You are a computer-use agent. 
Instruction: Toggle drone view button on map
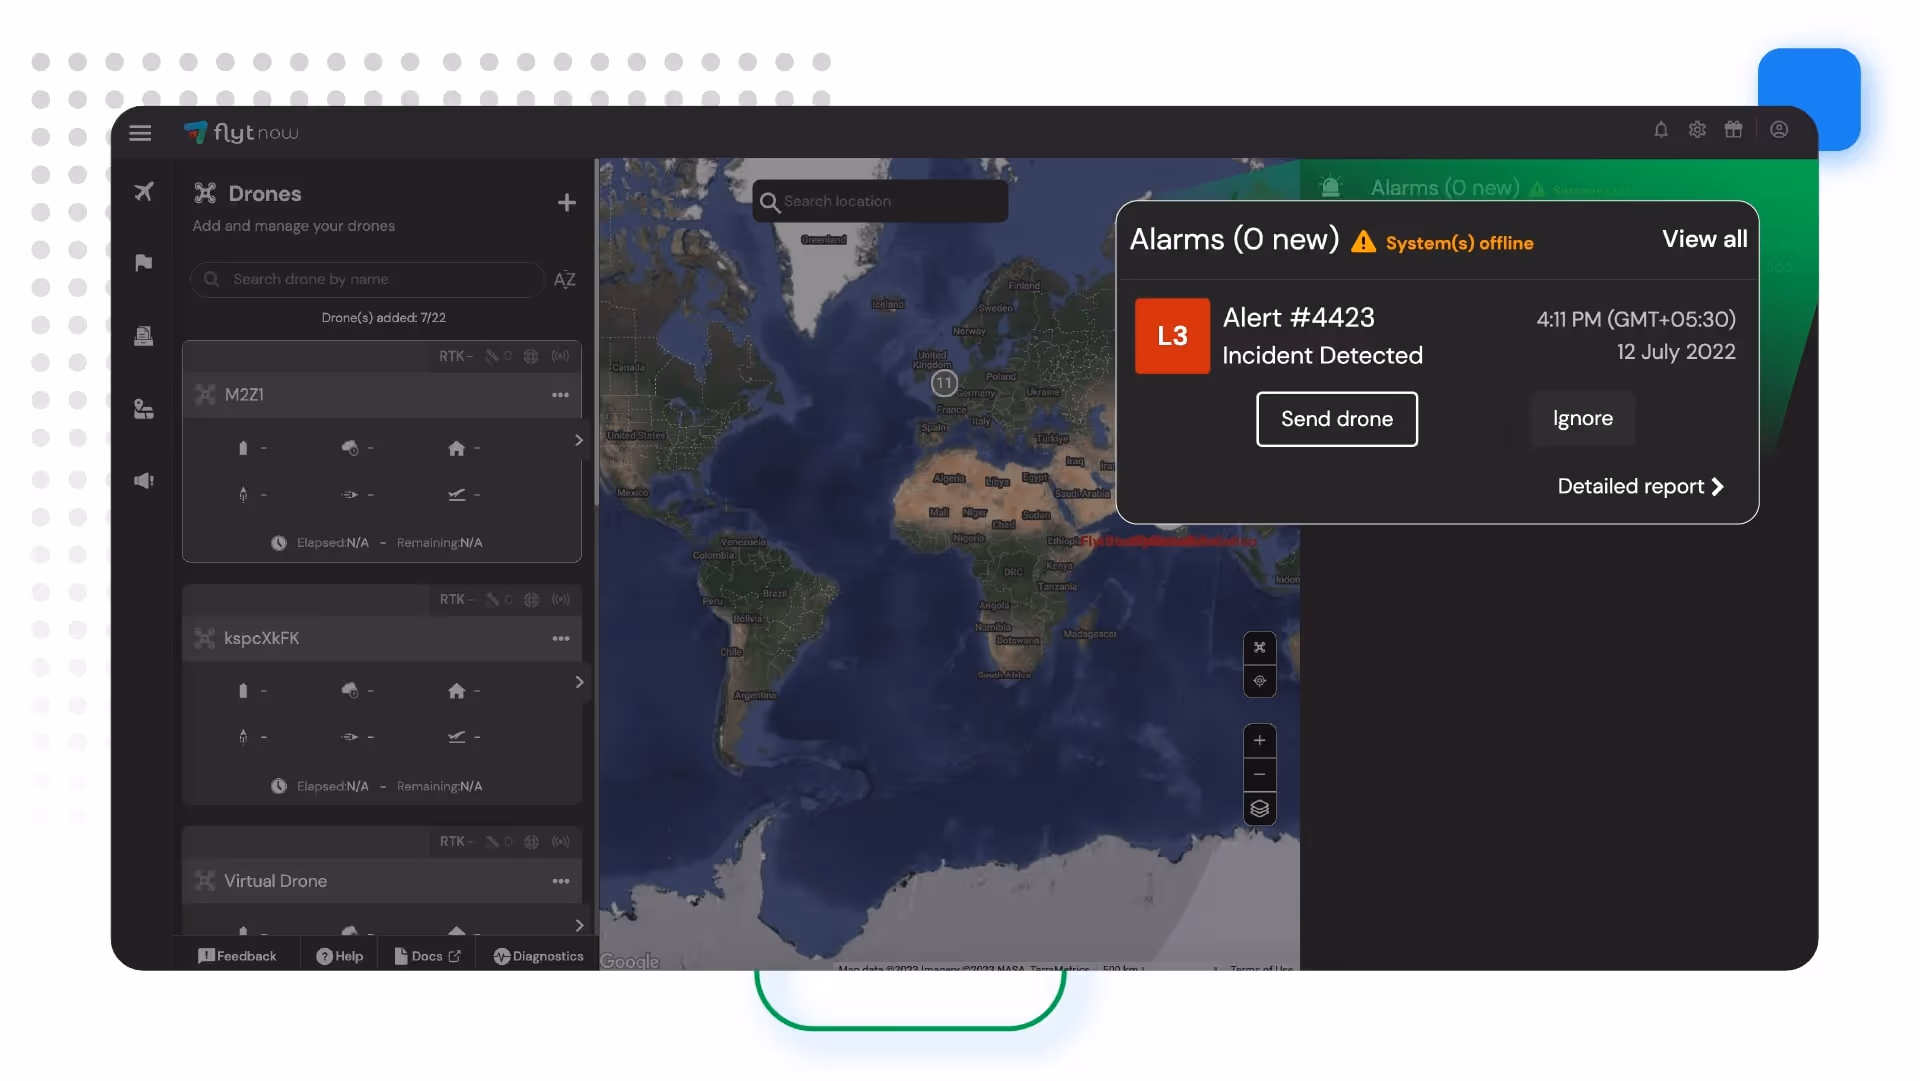[1259, 648]
